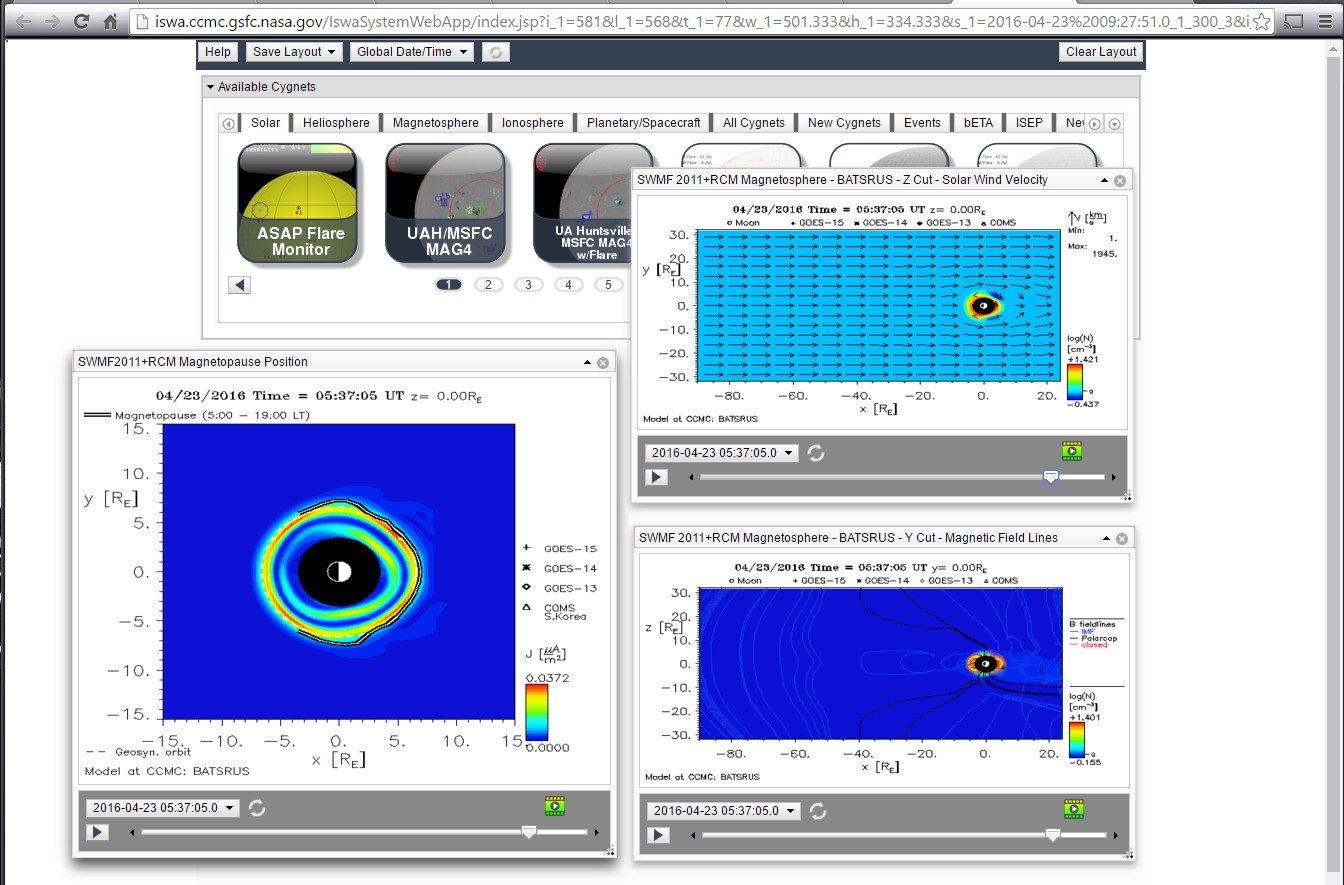This screenshot has height=885, width=1344.
Task: Collapse the Z Cut Solar Wind Velocity window
Action: 1104,181
